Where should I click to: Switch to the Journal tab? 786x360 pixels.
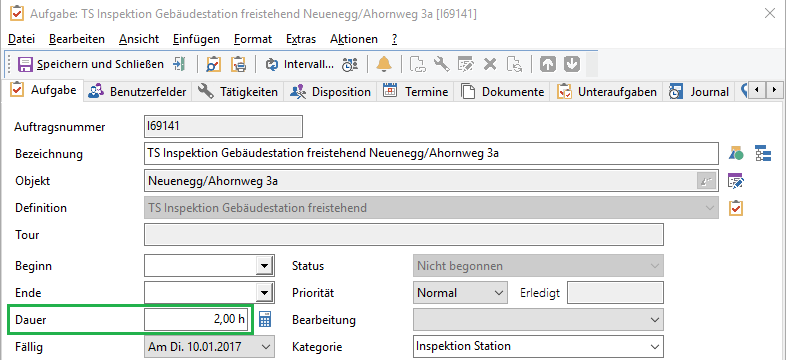[699, 92]
